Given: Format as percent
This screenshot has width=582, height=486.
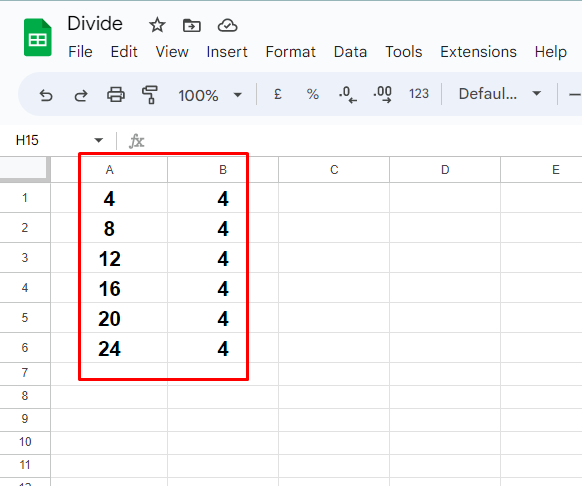Looking at the screenshot, I should (313, 94).
